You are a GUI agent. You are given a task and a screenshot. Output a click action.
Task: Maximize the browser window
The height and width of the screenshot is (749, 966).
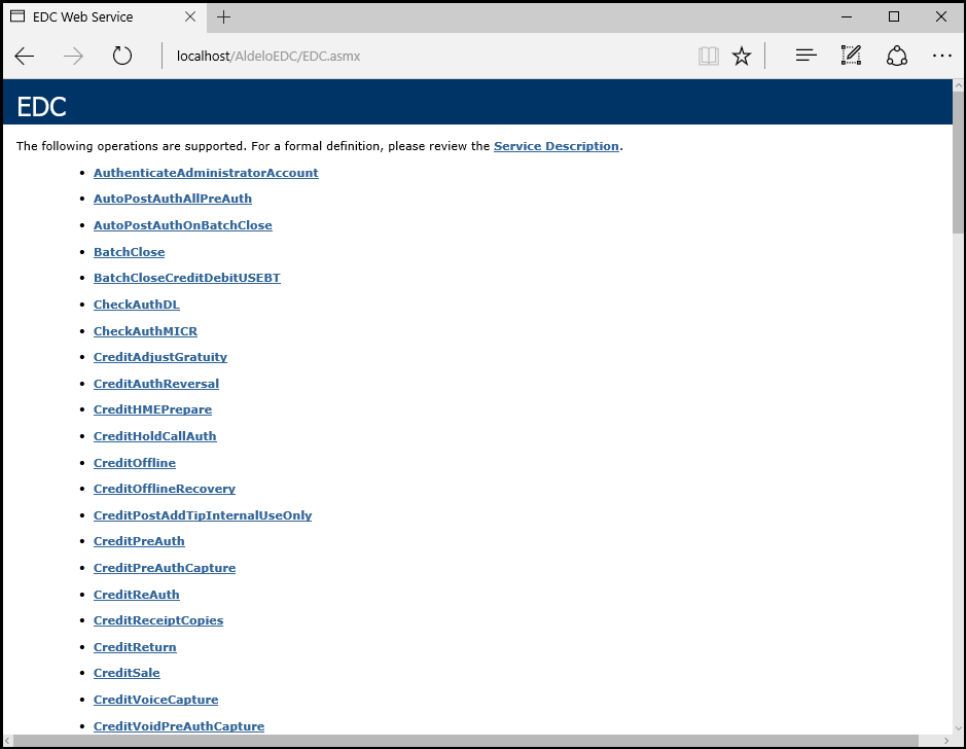(894, 17)
